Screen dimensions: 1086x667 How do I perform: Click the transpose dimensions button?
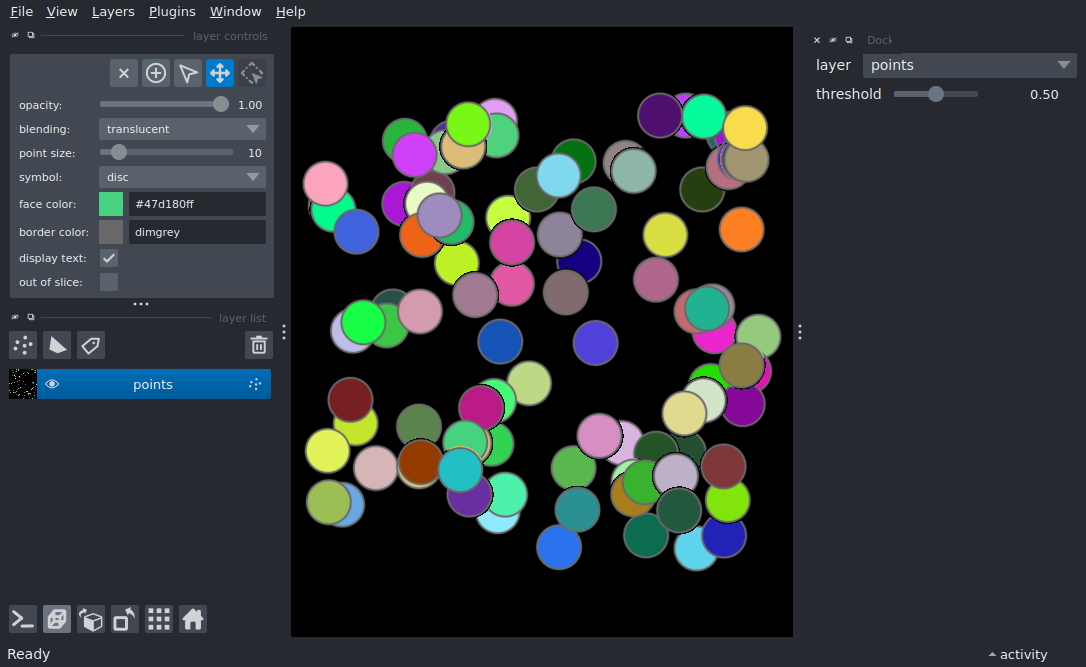(125, 619)
